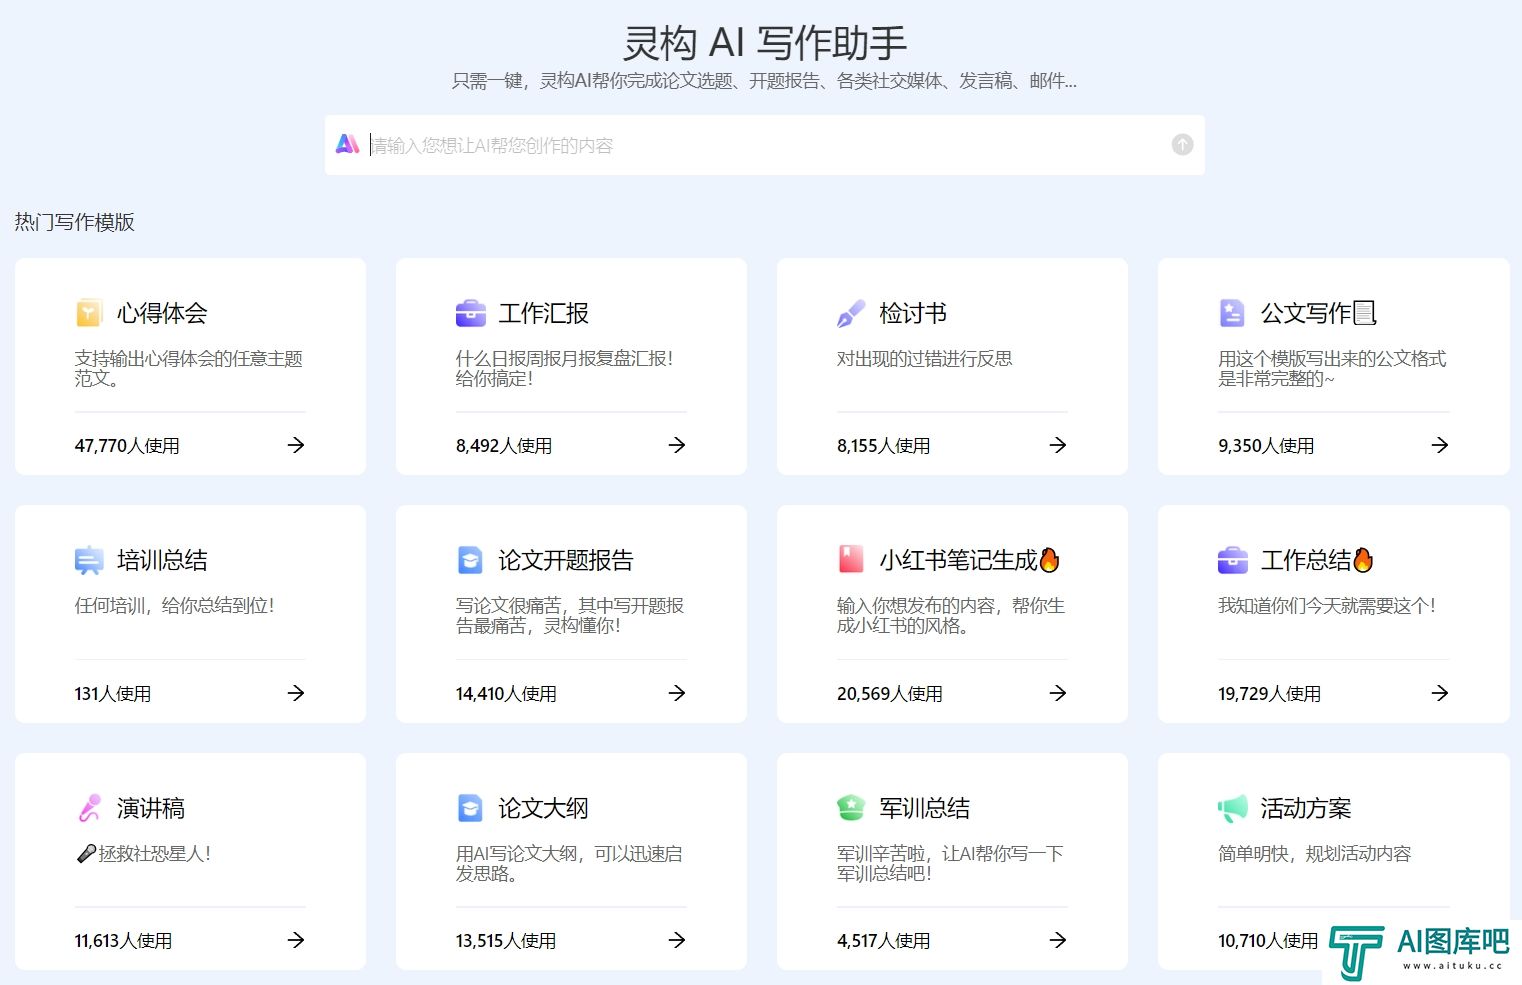1522x985 pixels.
Task: Click the 灵构 AI 写作助手 page title
Action: pos(765,42)
